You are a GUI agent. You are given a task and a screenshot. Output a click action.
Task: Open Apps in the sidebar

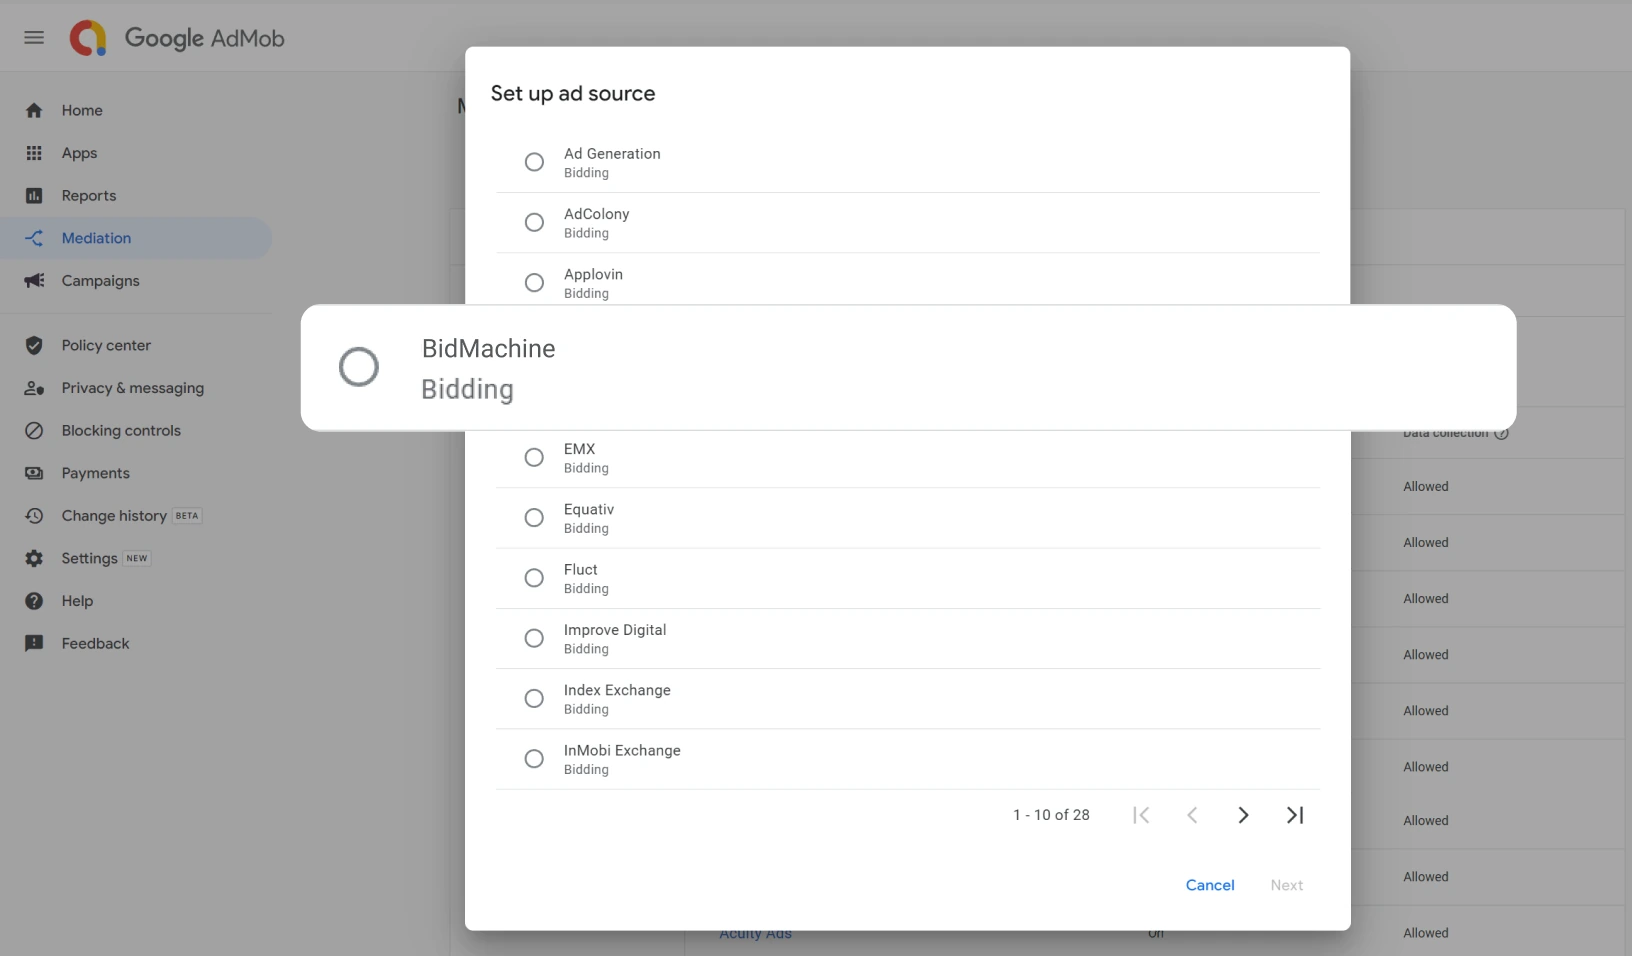(136, 153)
